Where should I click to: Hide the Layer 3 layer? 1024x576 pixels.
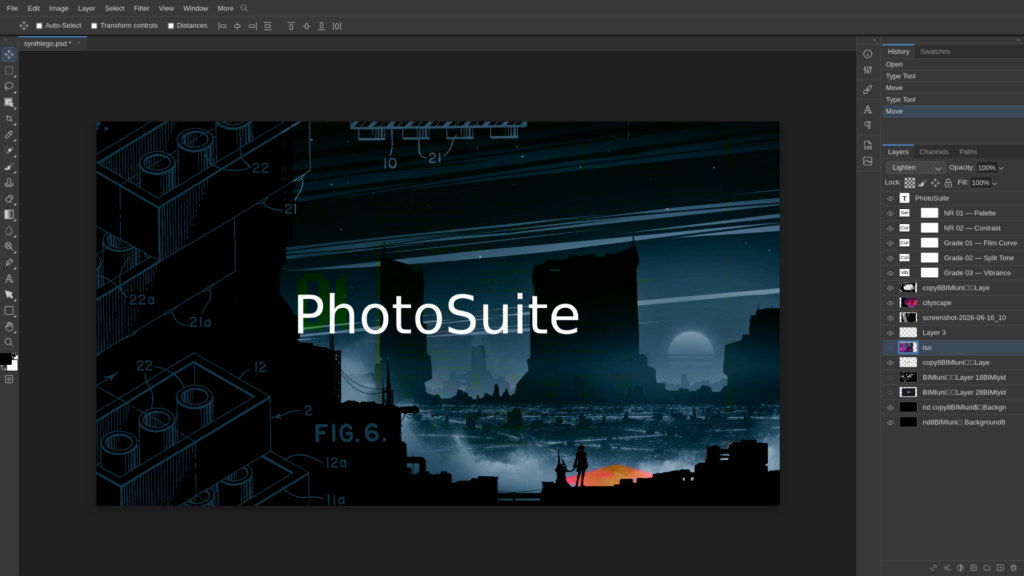pyautogui.click(x=890, y=333)
